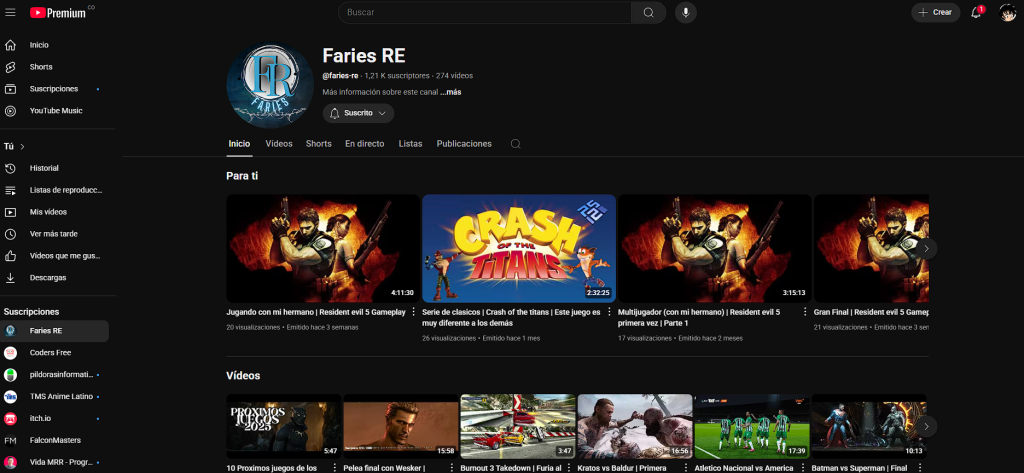Viewport: 1024px width, 473px height.
Task: Play Proximos Juegos 2025 thumbnail
Action: (283, 427)
